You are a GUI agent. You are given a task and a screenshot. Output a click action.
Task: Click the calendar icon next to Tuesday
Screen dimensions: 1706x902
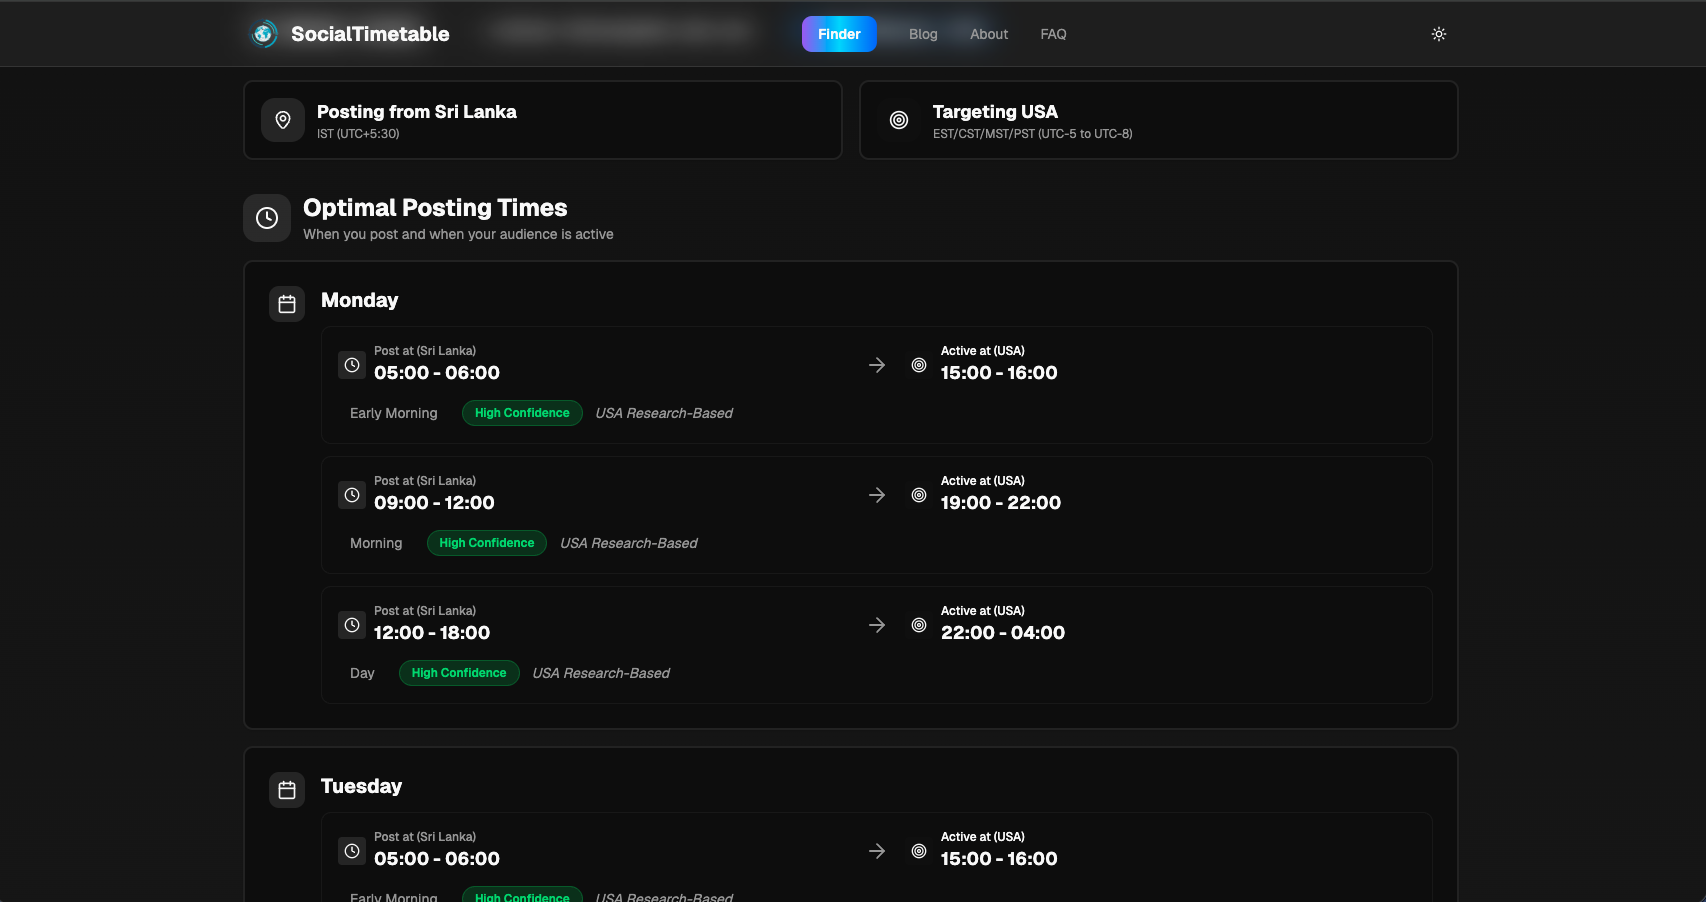click(x=287, y=790)
